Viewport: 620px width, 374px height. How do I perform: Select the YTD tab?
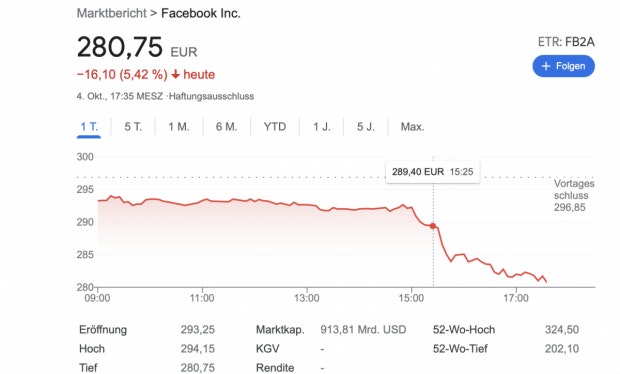point(275,127)
